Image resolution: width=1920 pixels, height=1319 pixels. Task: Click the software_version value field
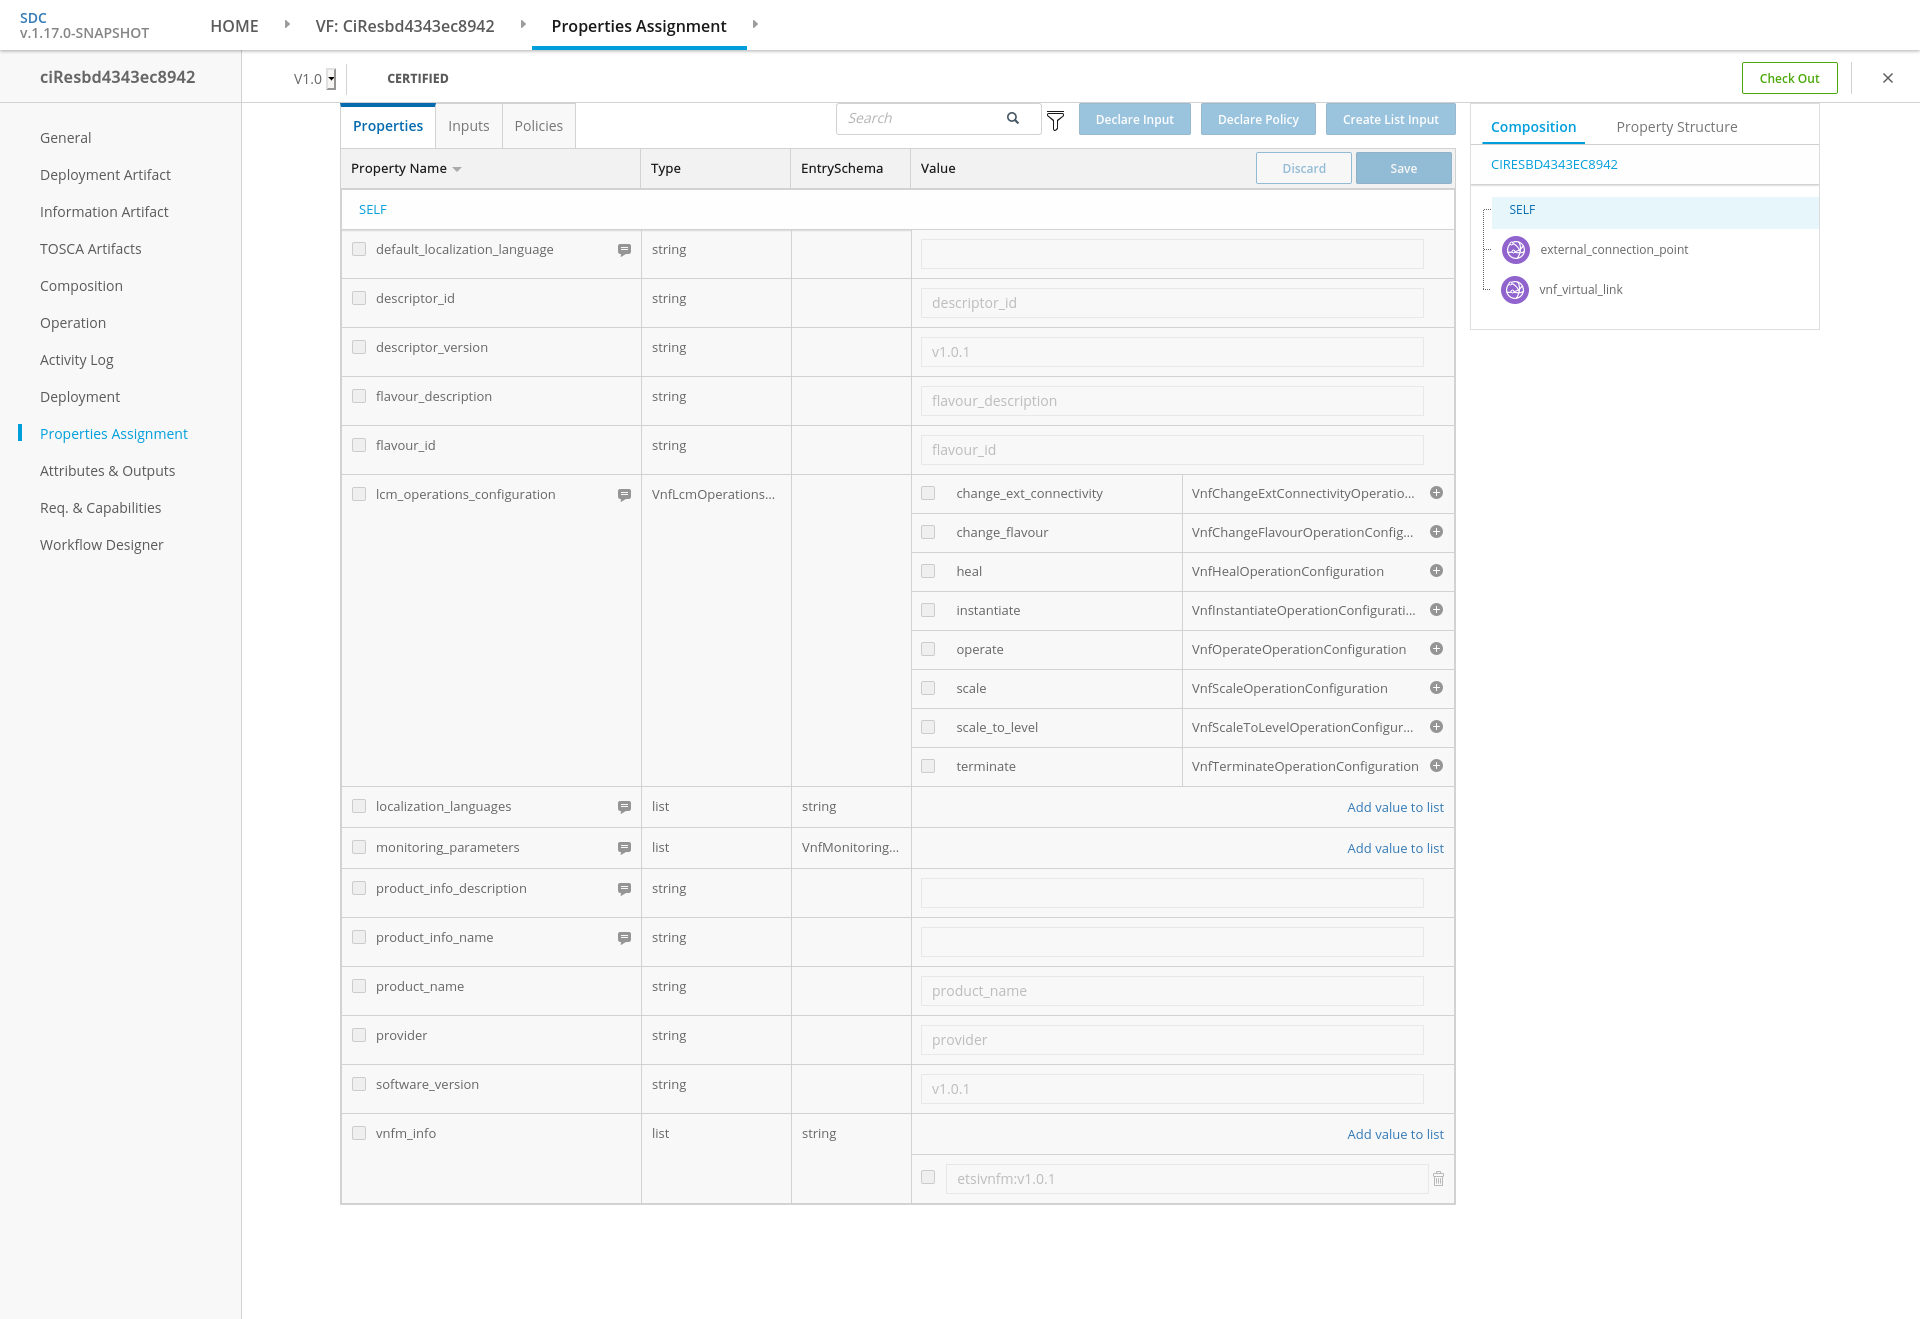tap(1172, 1089)
